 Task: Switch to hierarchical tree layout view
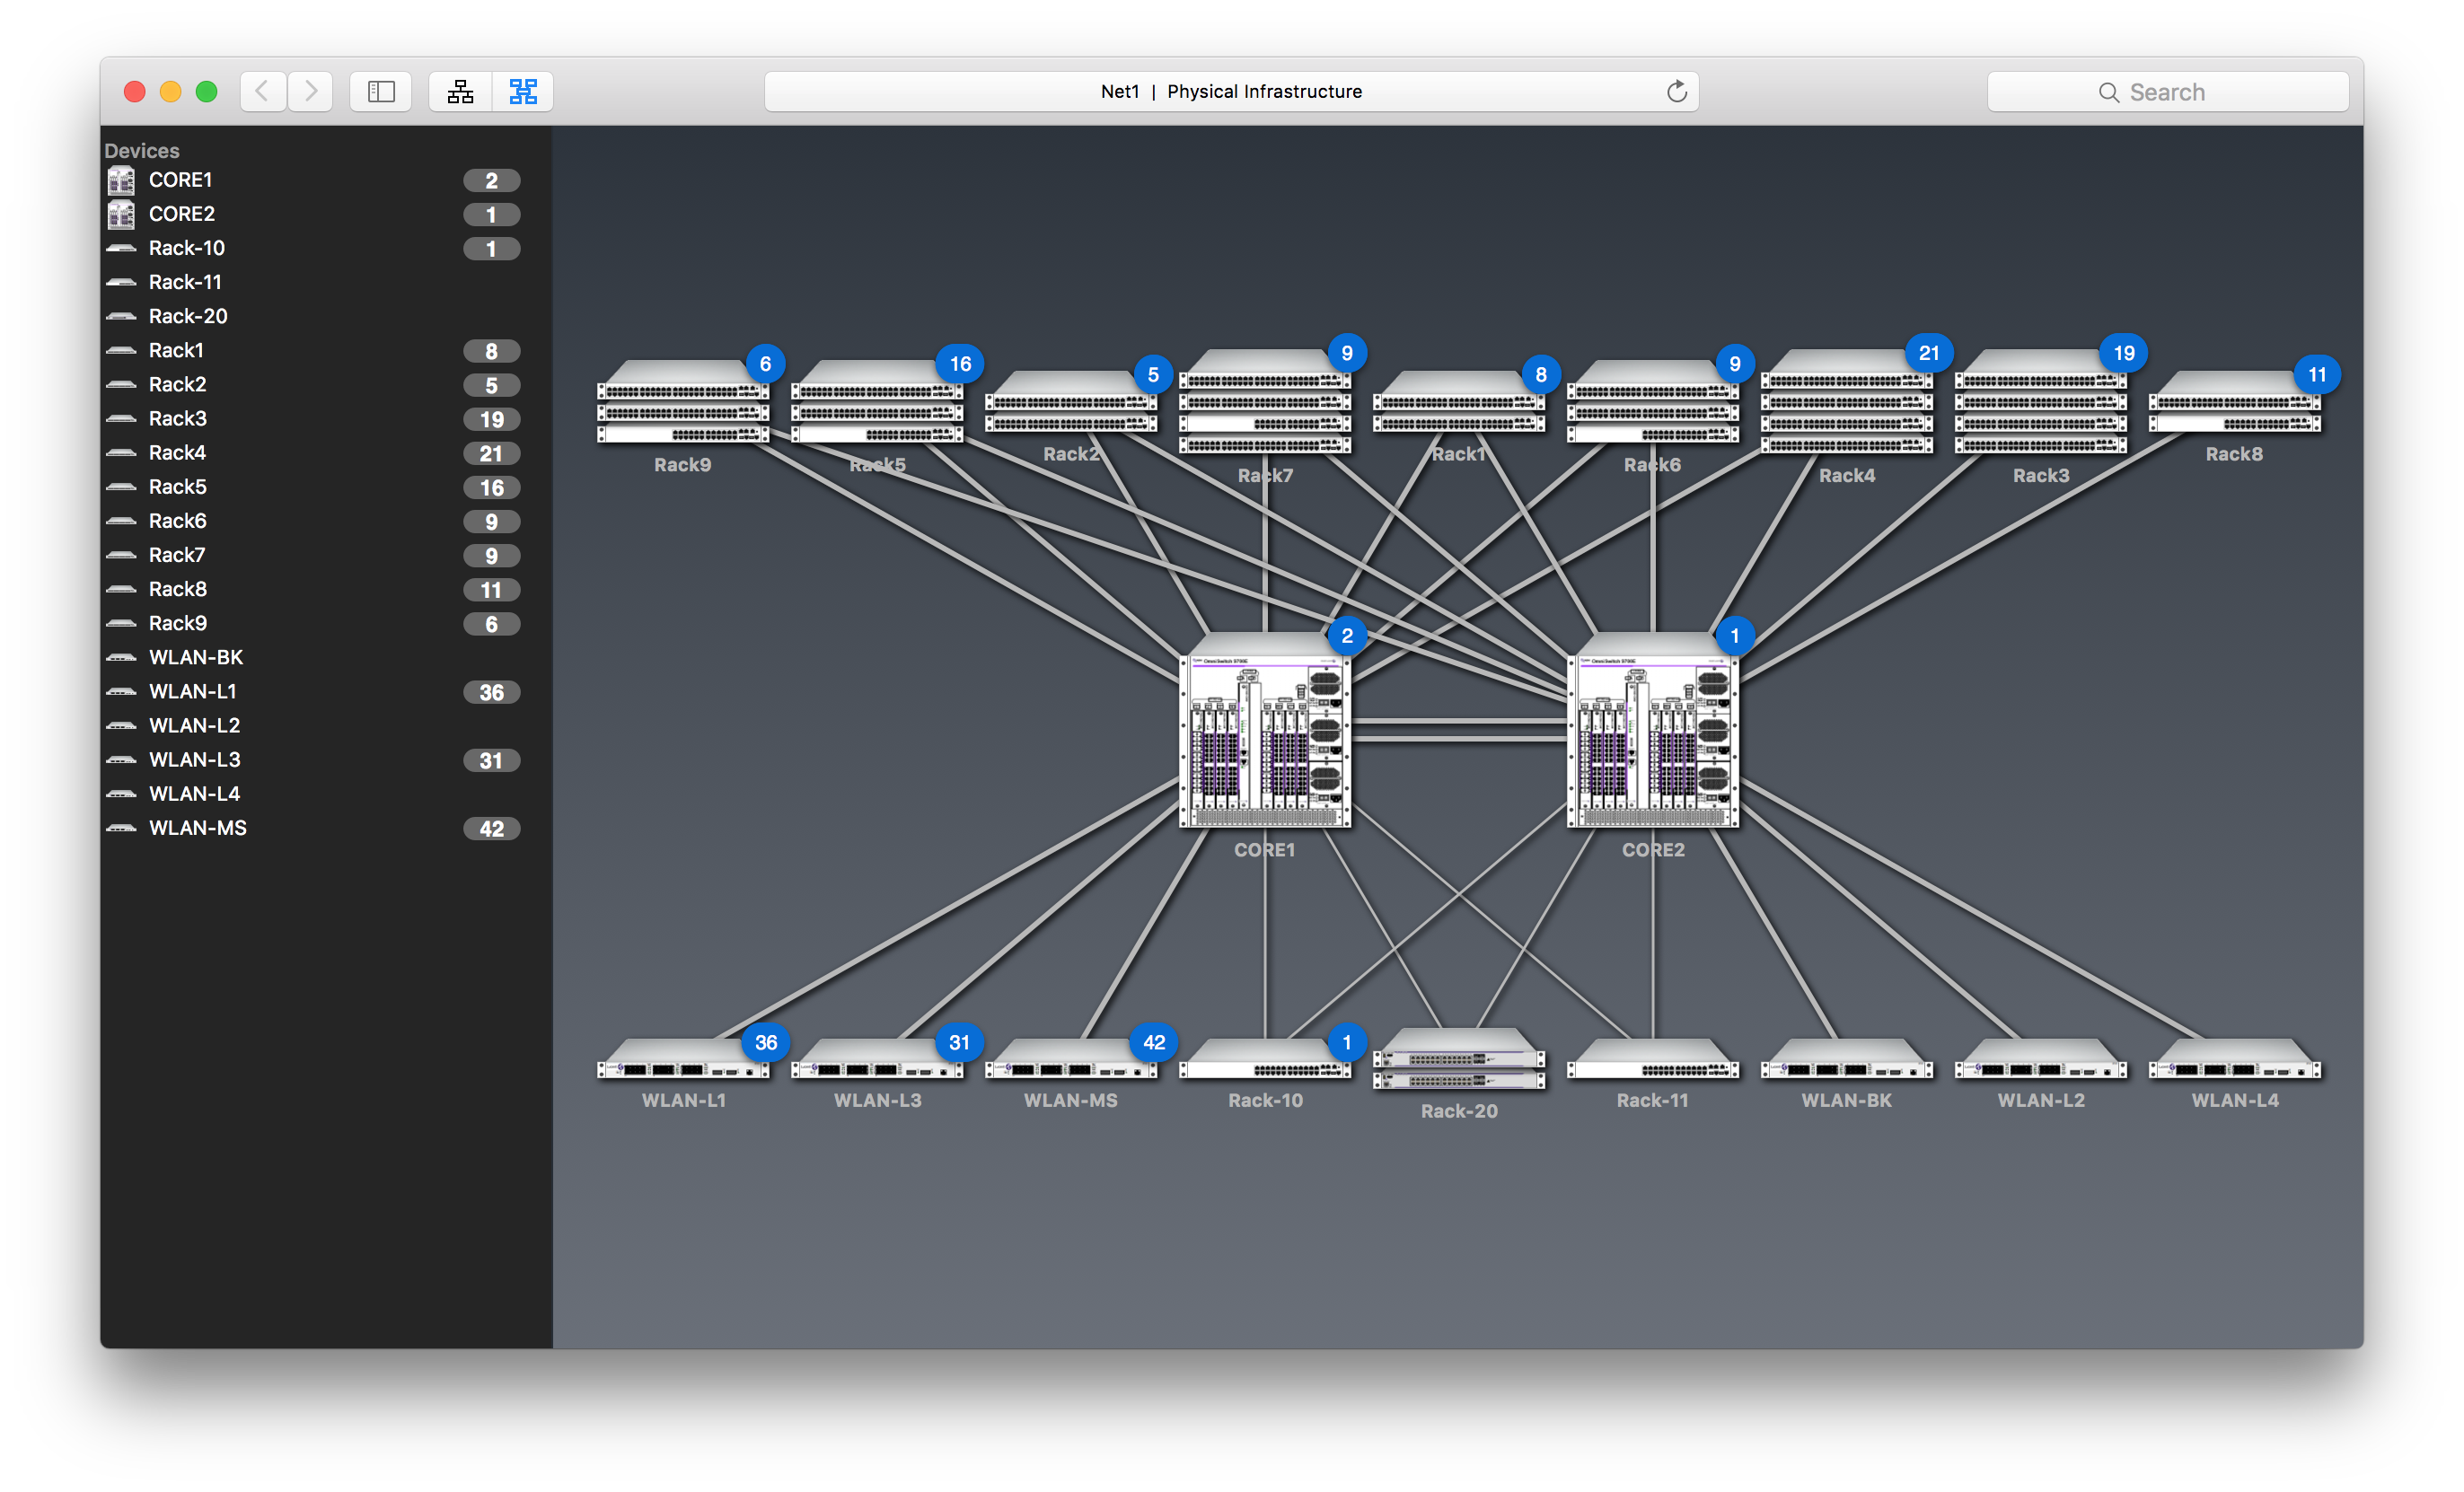coord(460,92)
